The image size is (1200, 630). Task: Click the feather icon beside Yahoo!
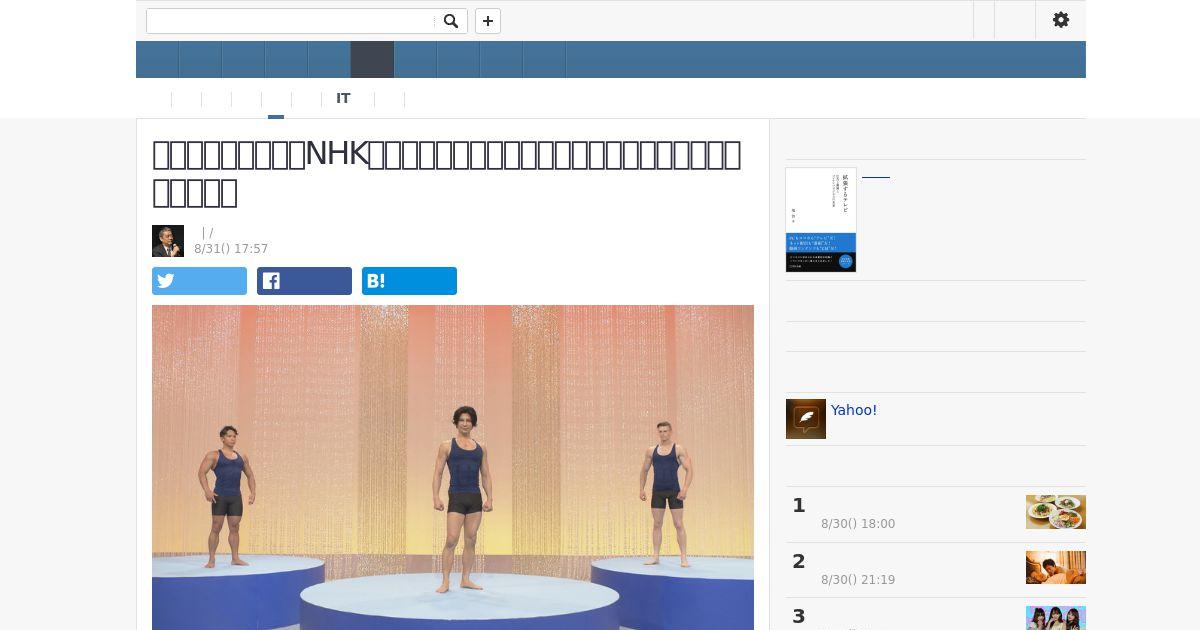(x=806, y=419)
